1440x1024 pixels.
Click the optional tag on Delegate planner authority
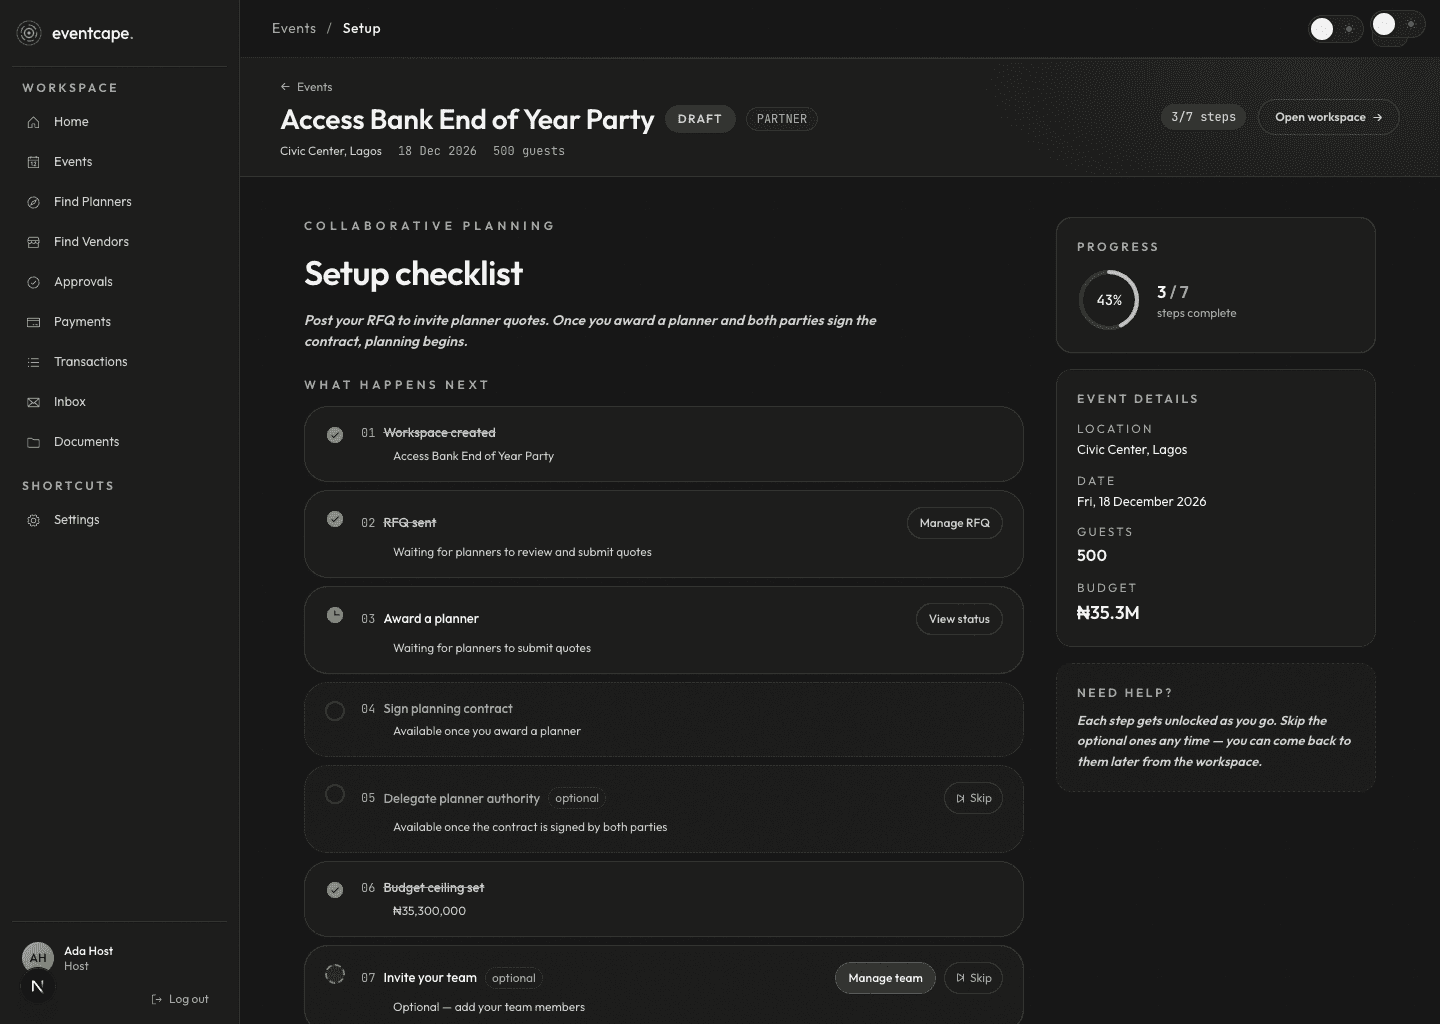[x=577, y=798]
